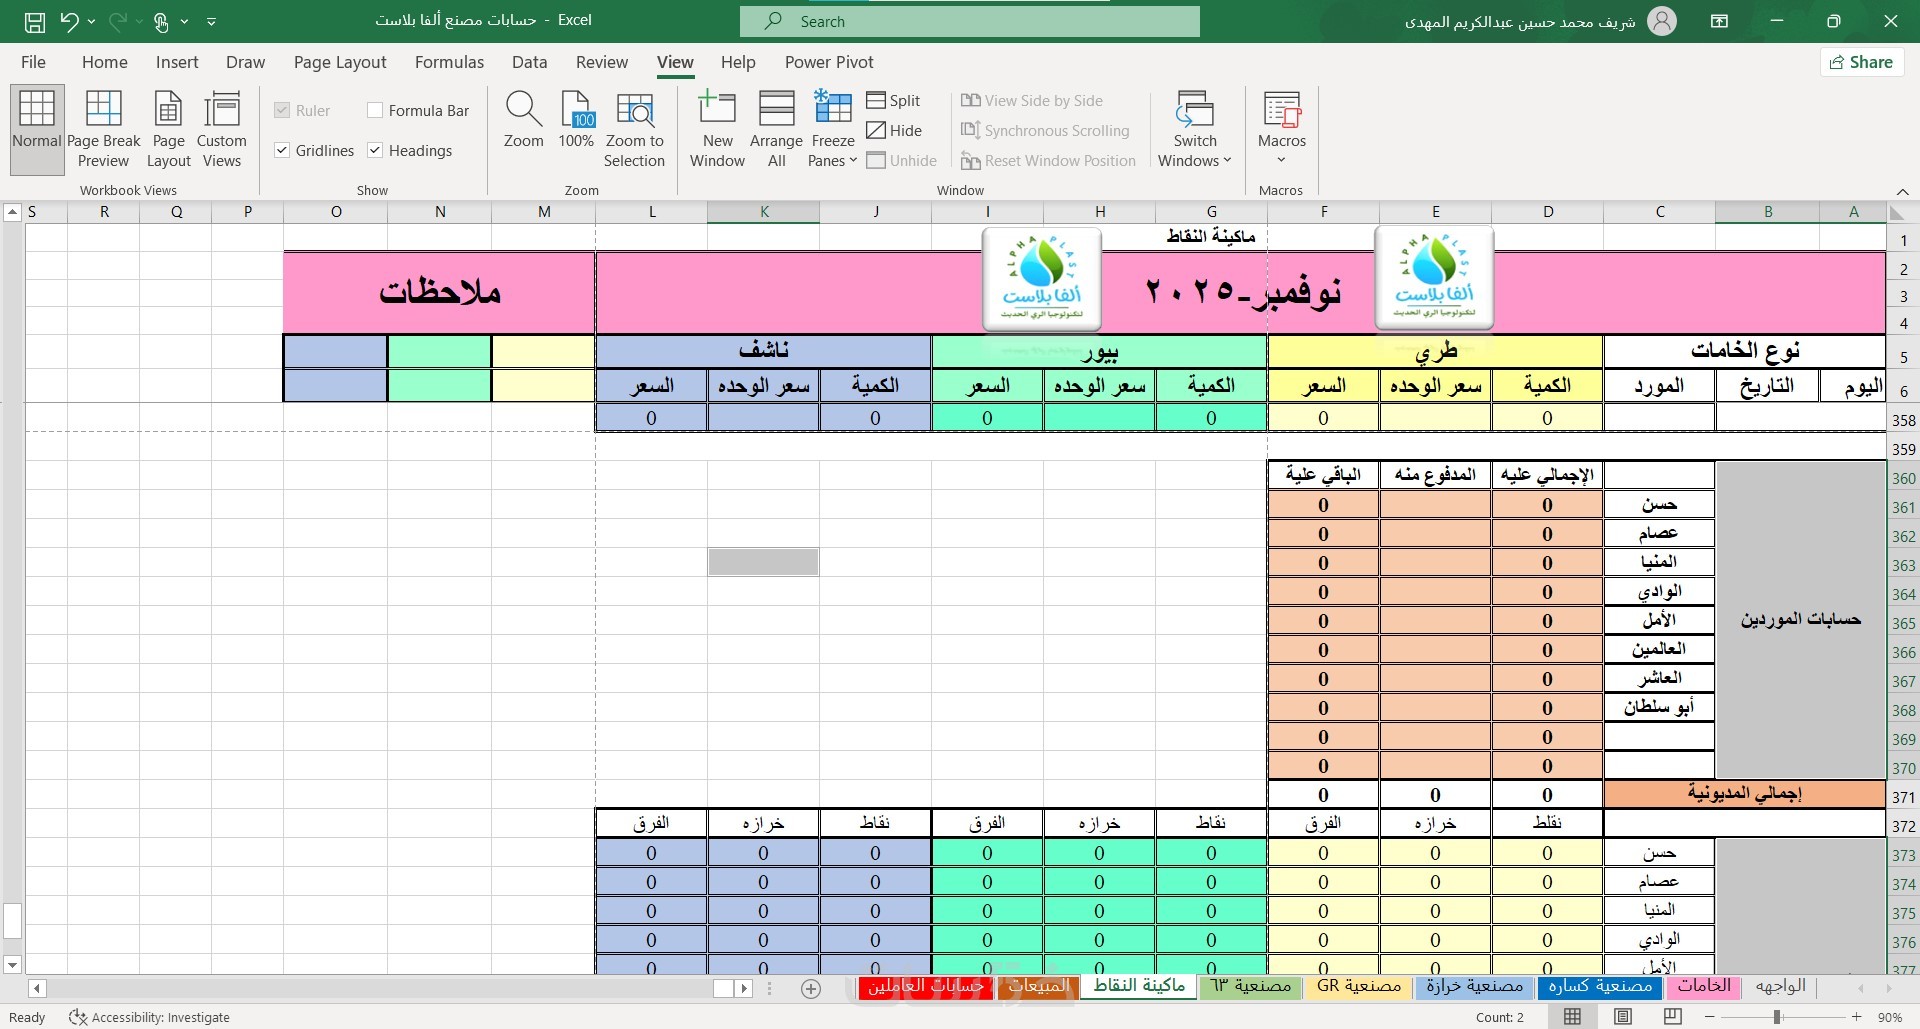Click the horizontal scrollbar thumb
Viewport: 1920px width, 1029px height.
point(724,988)
